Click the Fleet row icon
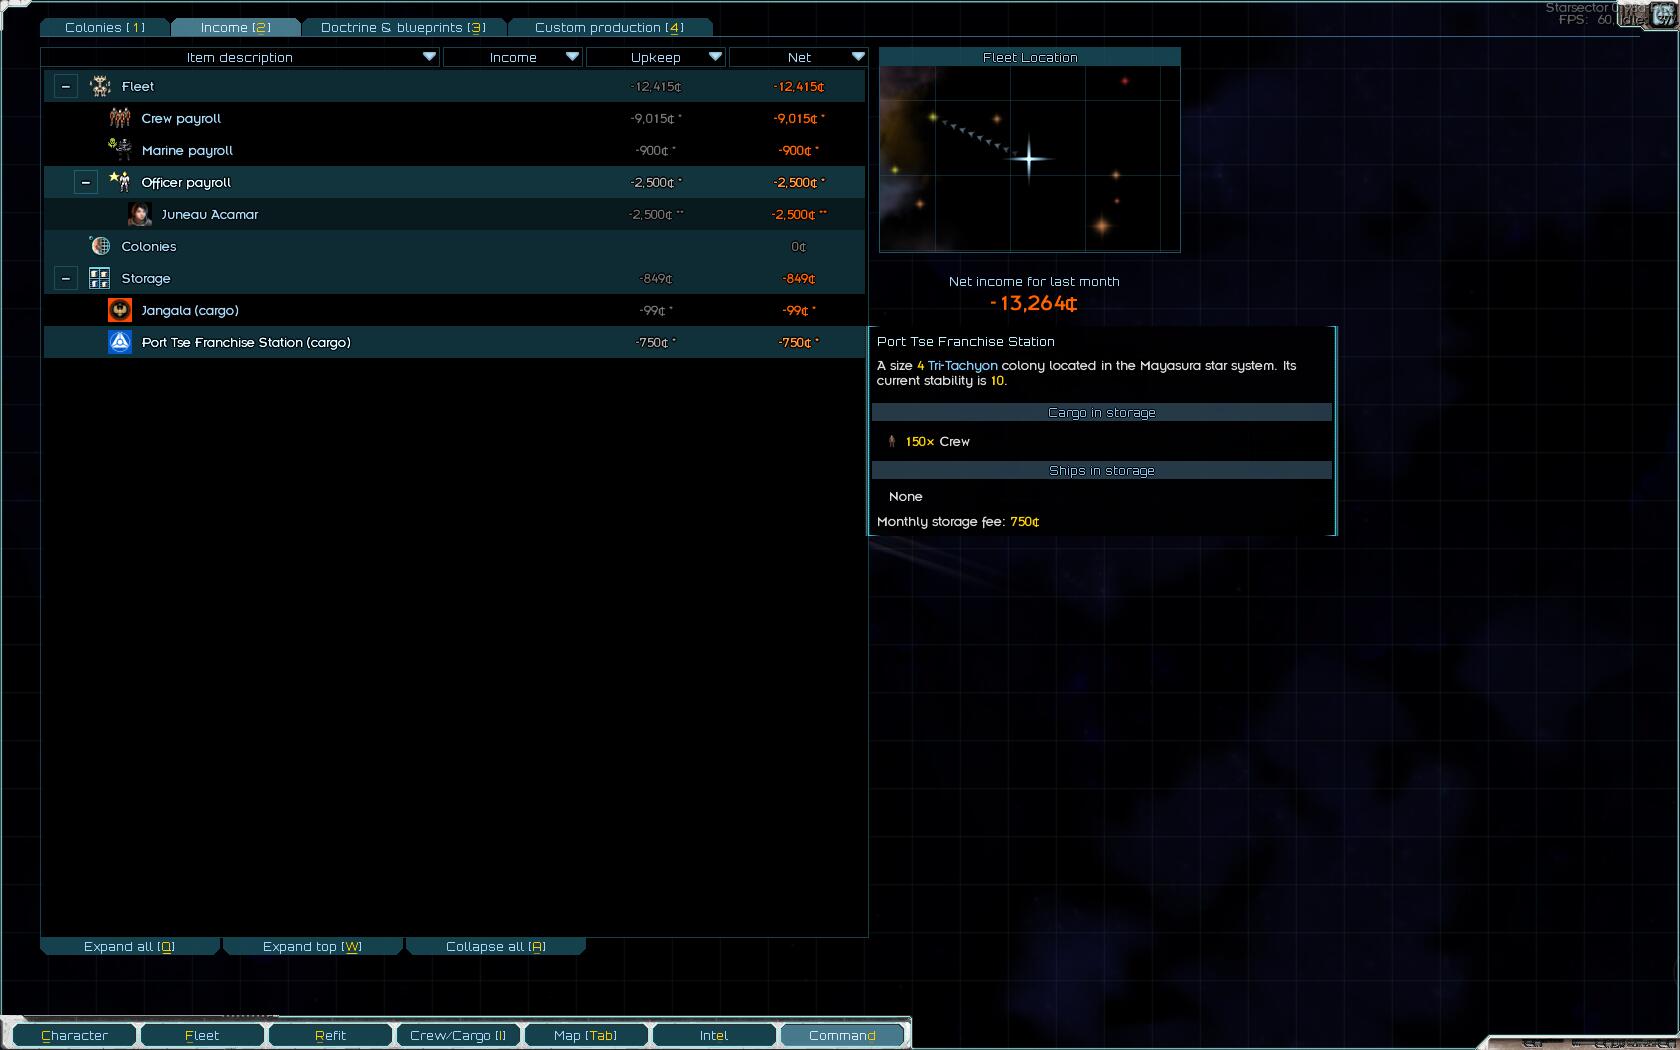Screen dimensions: 1680x1050 (x=100, y=86)
